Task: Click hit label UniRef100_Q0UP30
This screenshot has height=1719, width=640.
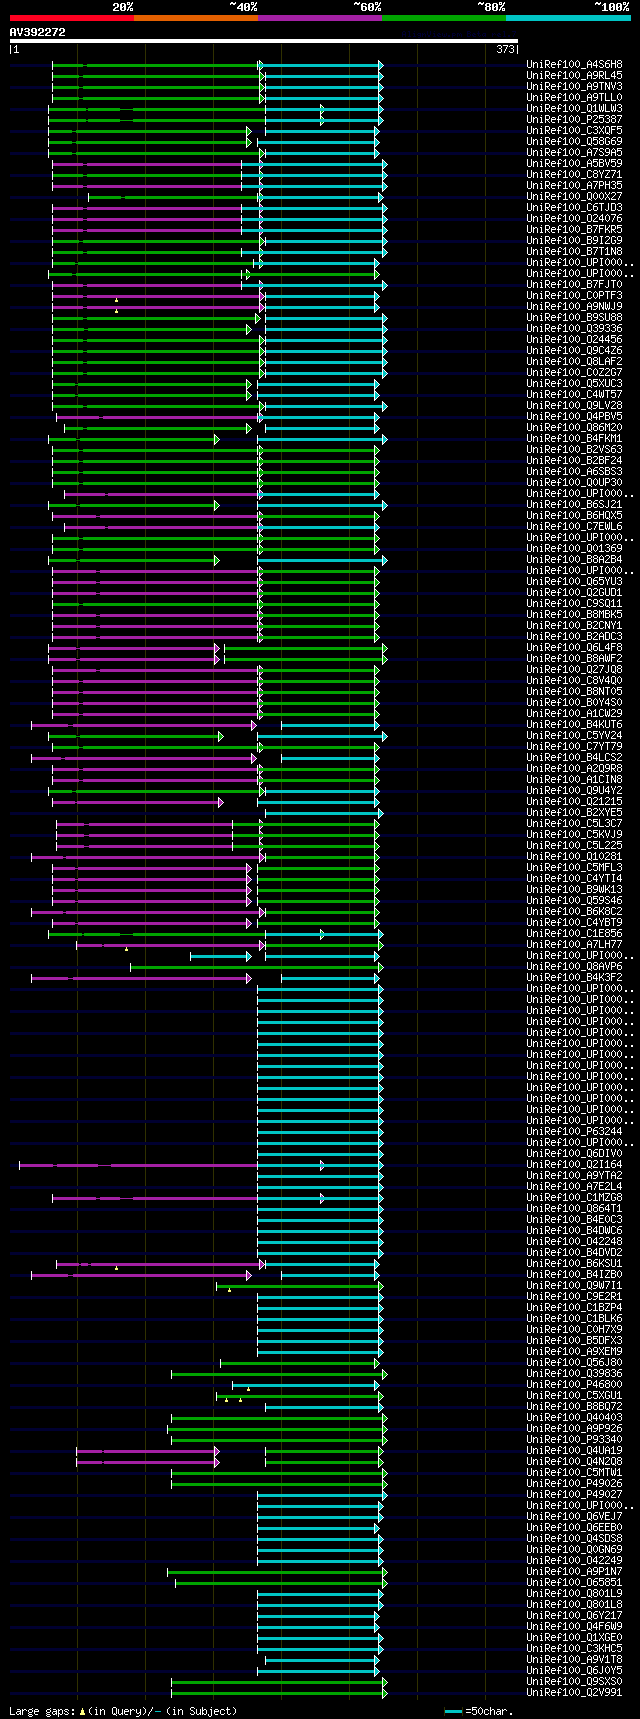Action: [x=574, y=482]
